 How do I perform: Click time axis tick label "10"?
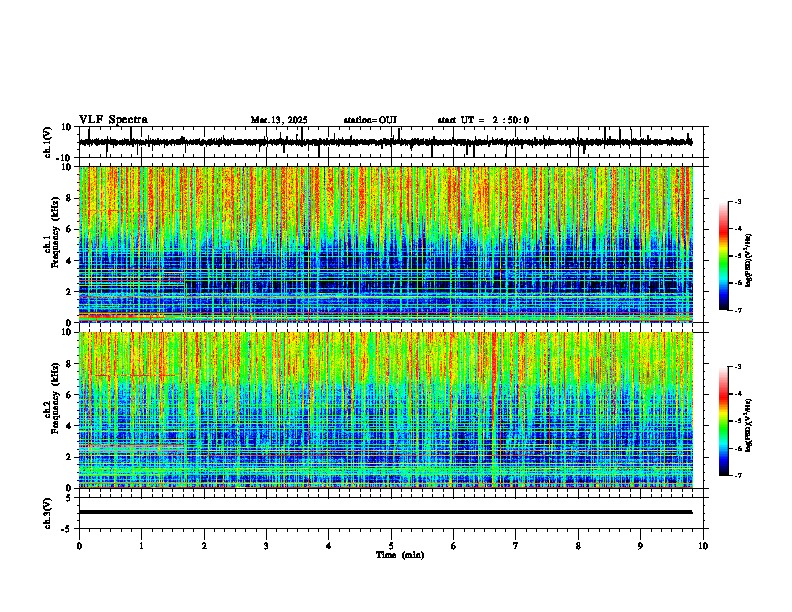pos(703,546)
